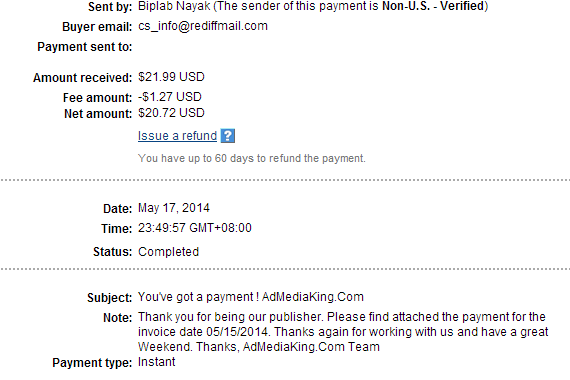Click the $20.72 USD net amount
This screenshot has height=380, width=570.
(x=171, y=113)
